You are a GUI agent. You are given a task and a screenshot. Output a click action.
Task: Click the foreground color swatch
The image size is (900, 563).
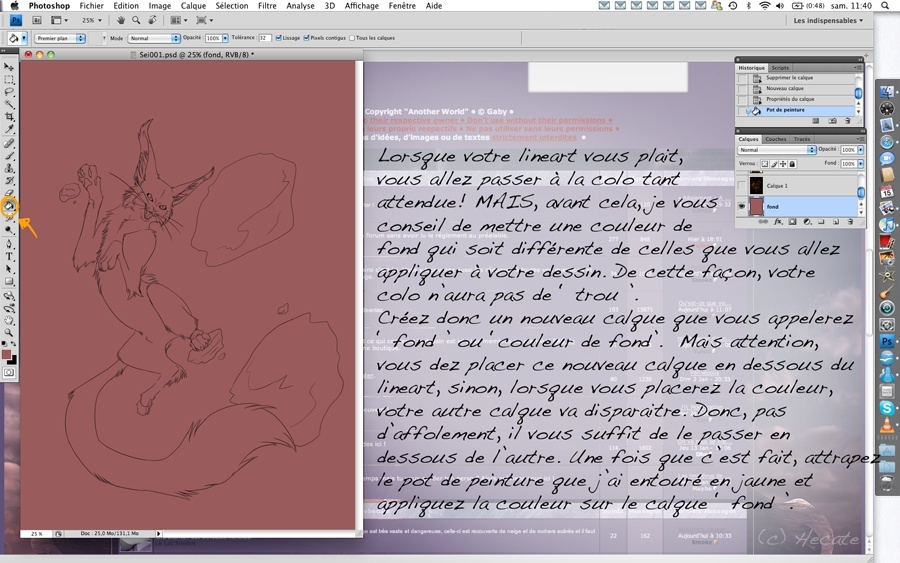point(6,355)
